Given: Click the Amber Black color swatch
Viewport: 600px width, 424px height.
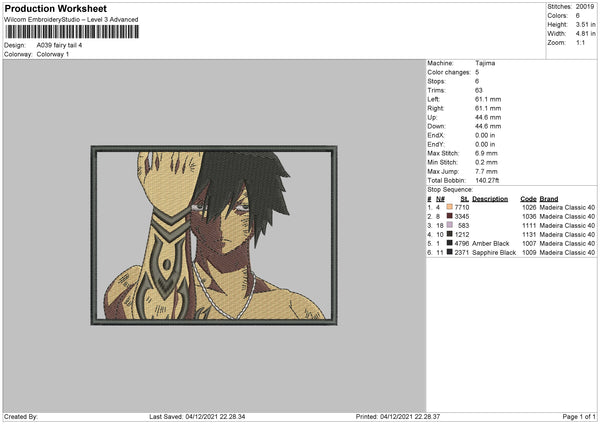Looking at the screenshot, I should click(x=450, y=243).
